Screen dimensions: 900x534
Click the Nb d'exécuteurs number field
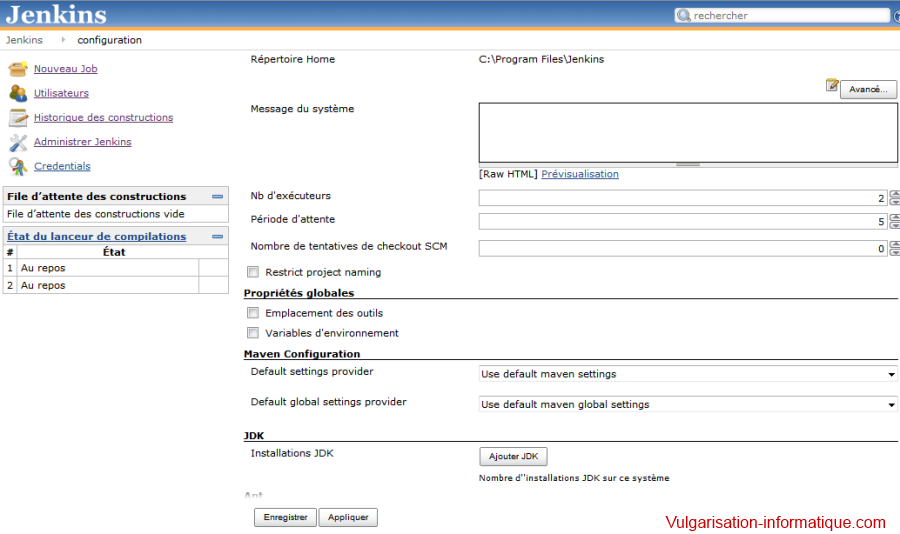[x=683, y=198]
